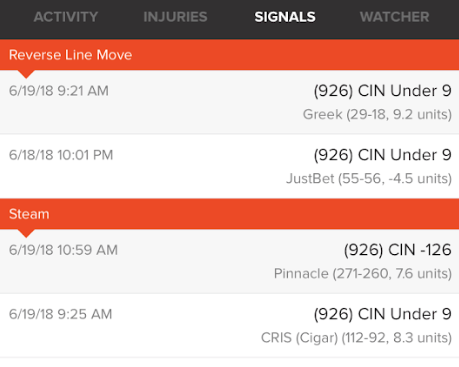Click the triangle pointer under Steam
459x367 pixels.
tap(26, 233)
